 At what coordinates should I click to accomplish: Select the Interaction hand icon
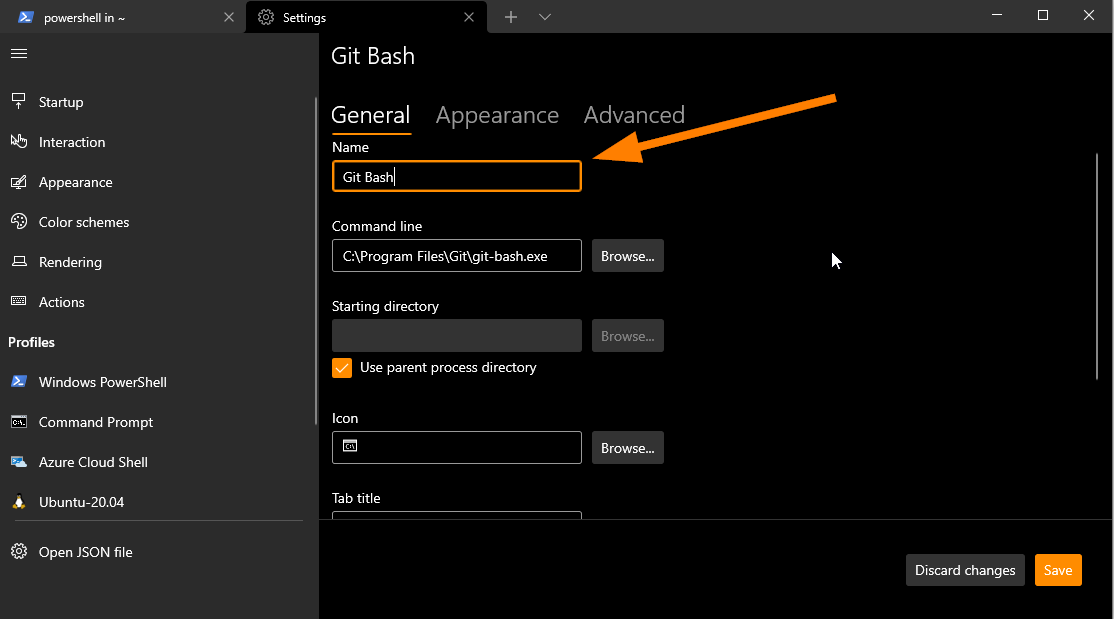point(19,141)
